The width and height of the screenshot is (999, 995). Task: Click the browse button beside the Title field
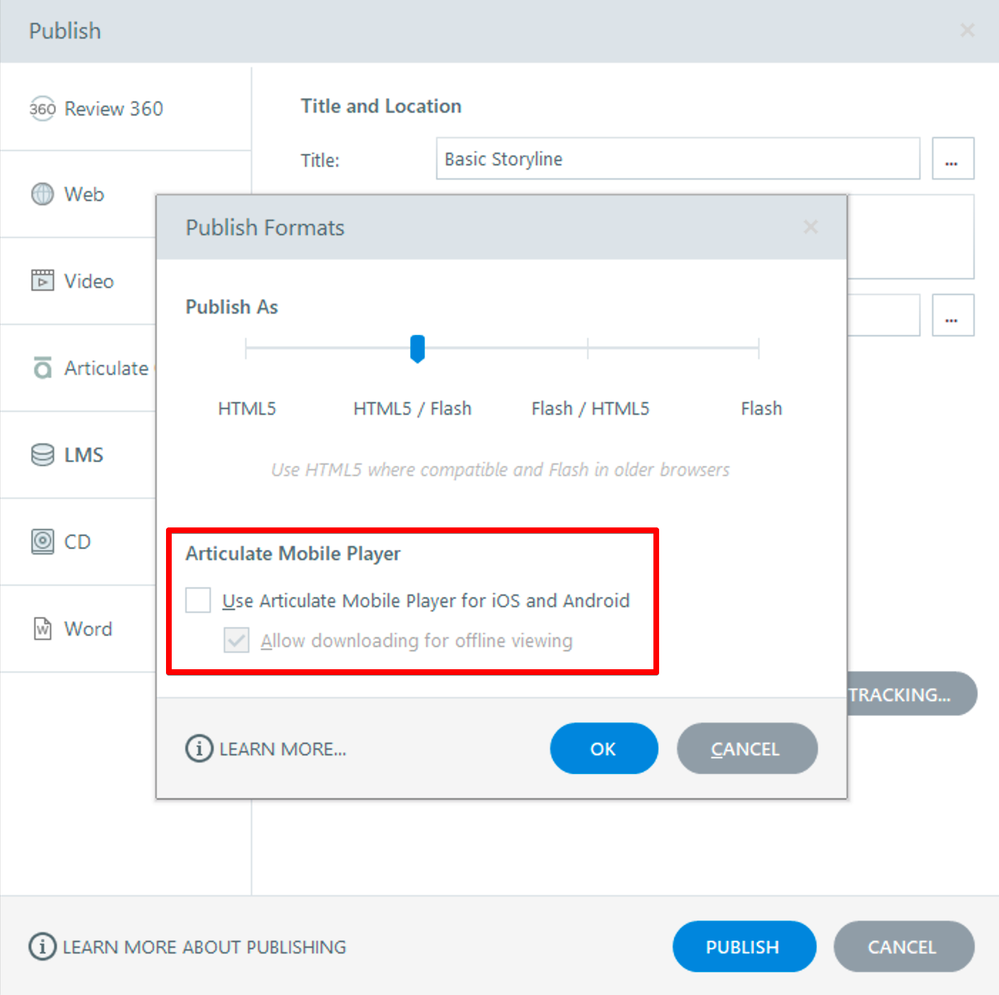952,159
